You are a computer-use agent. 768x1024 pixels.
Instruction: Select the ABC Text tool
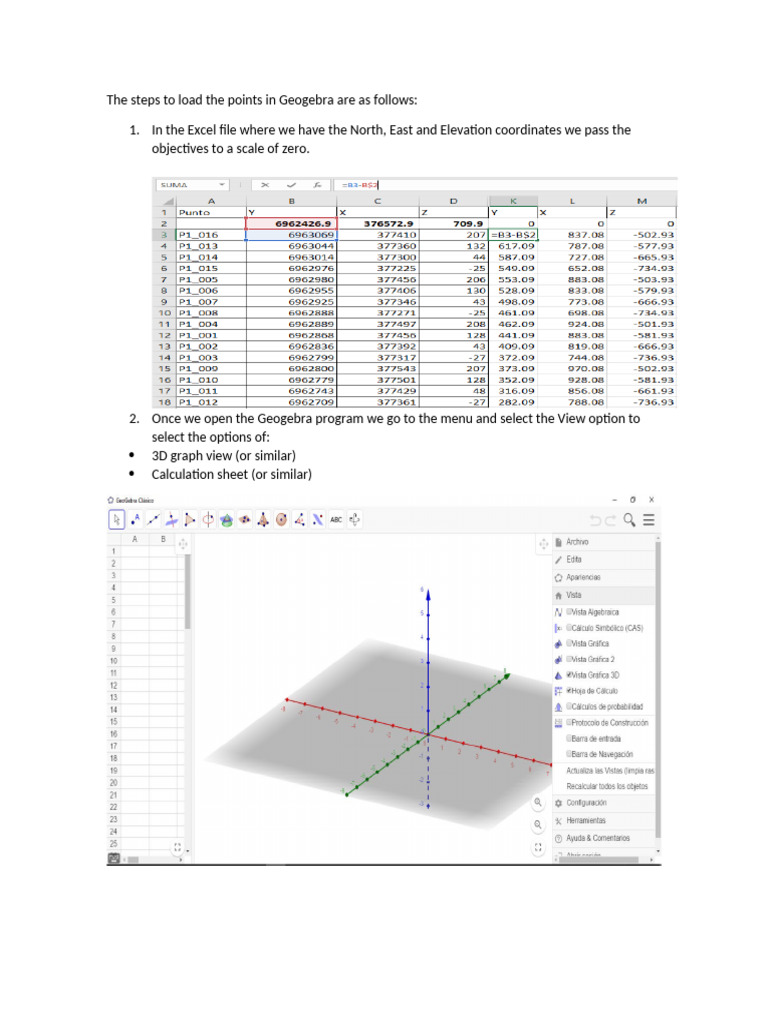pos(336,519)
